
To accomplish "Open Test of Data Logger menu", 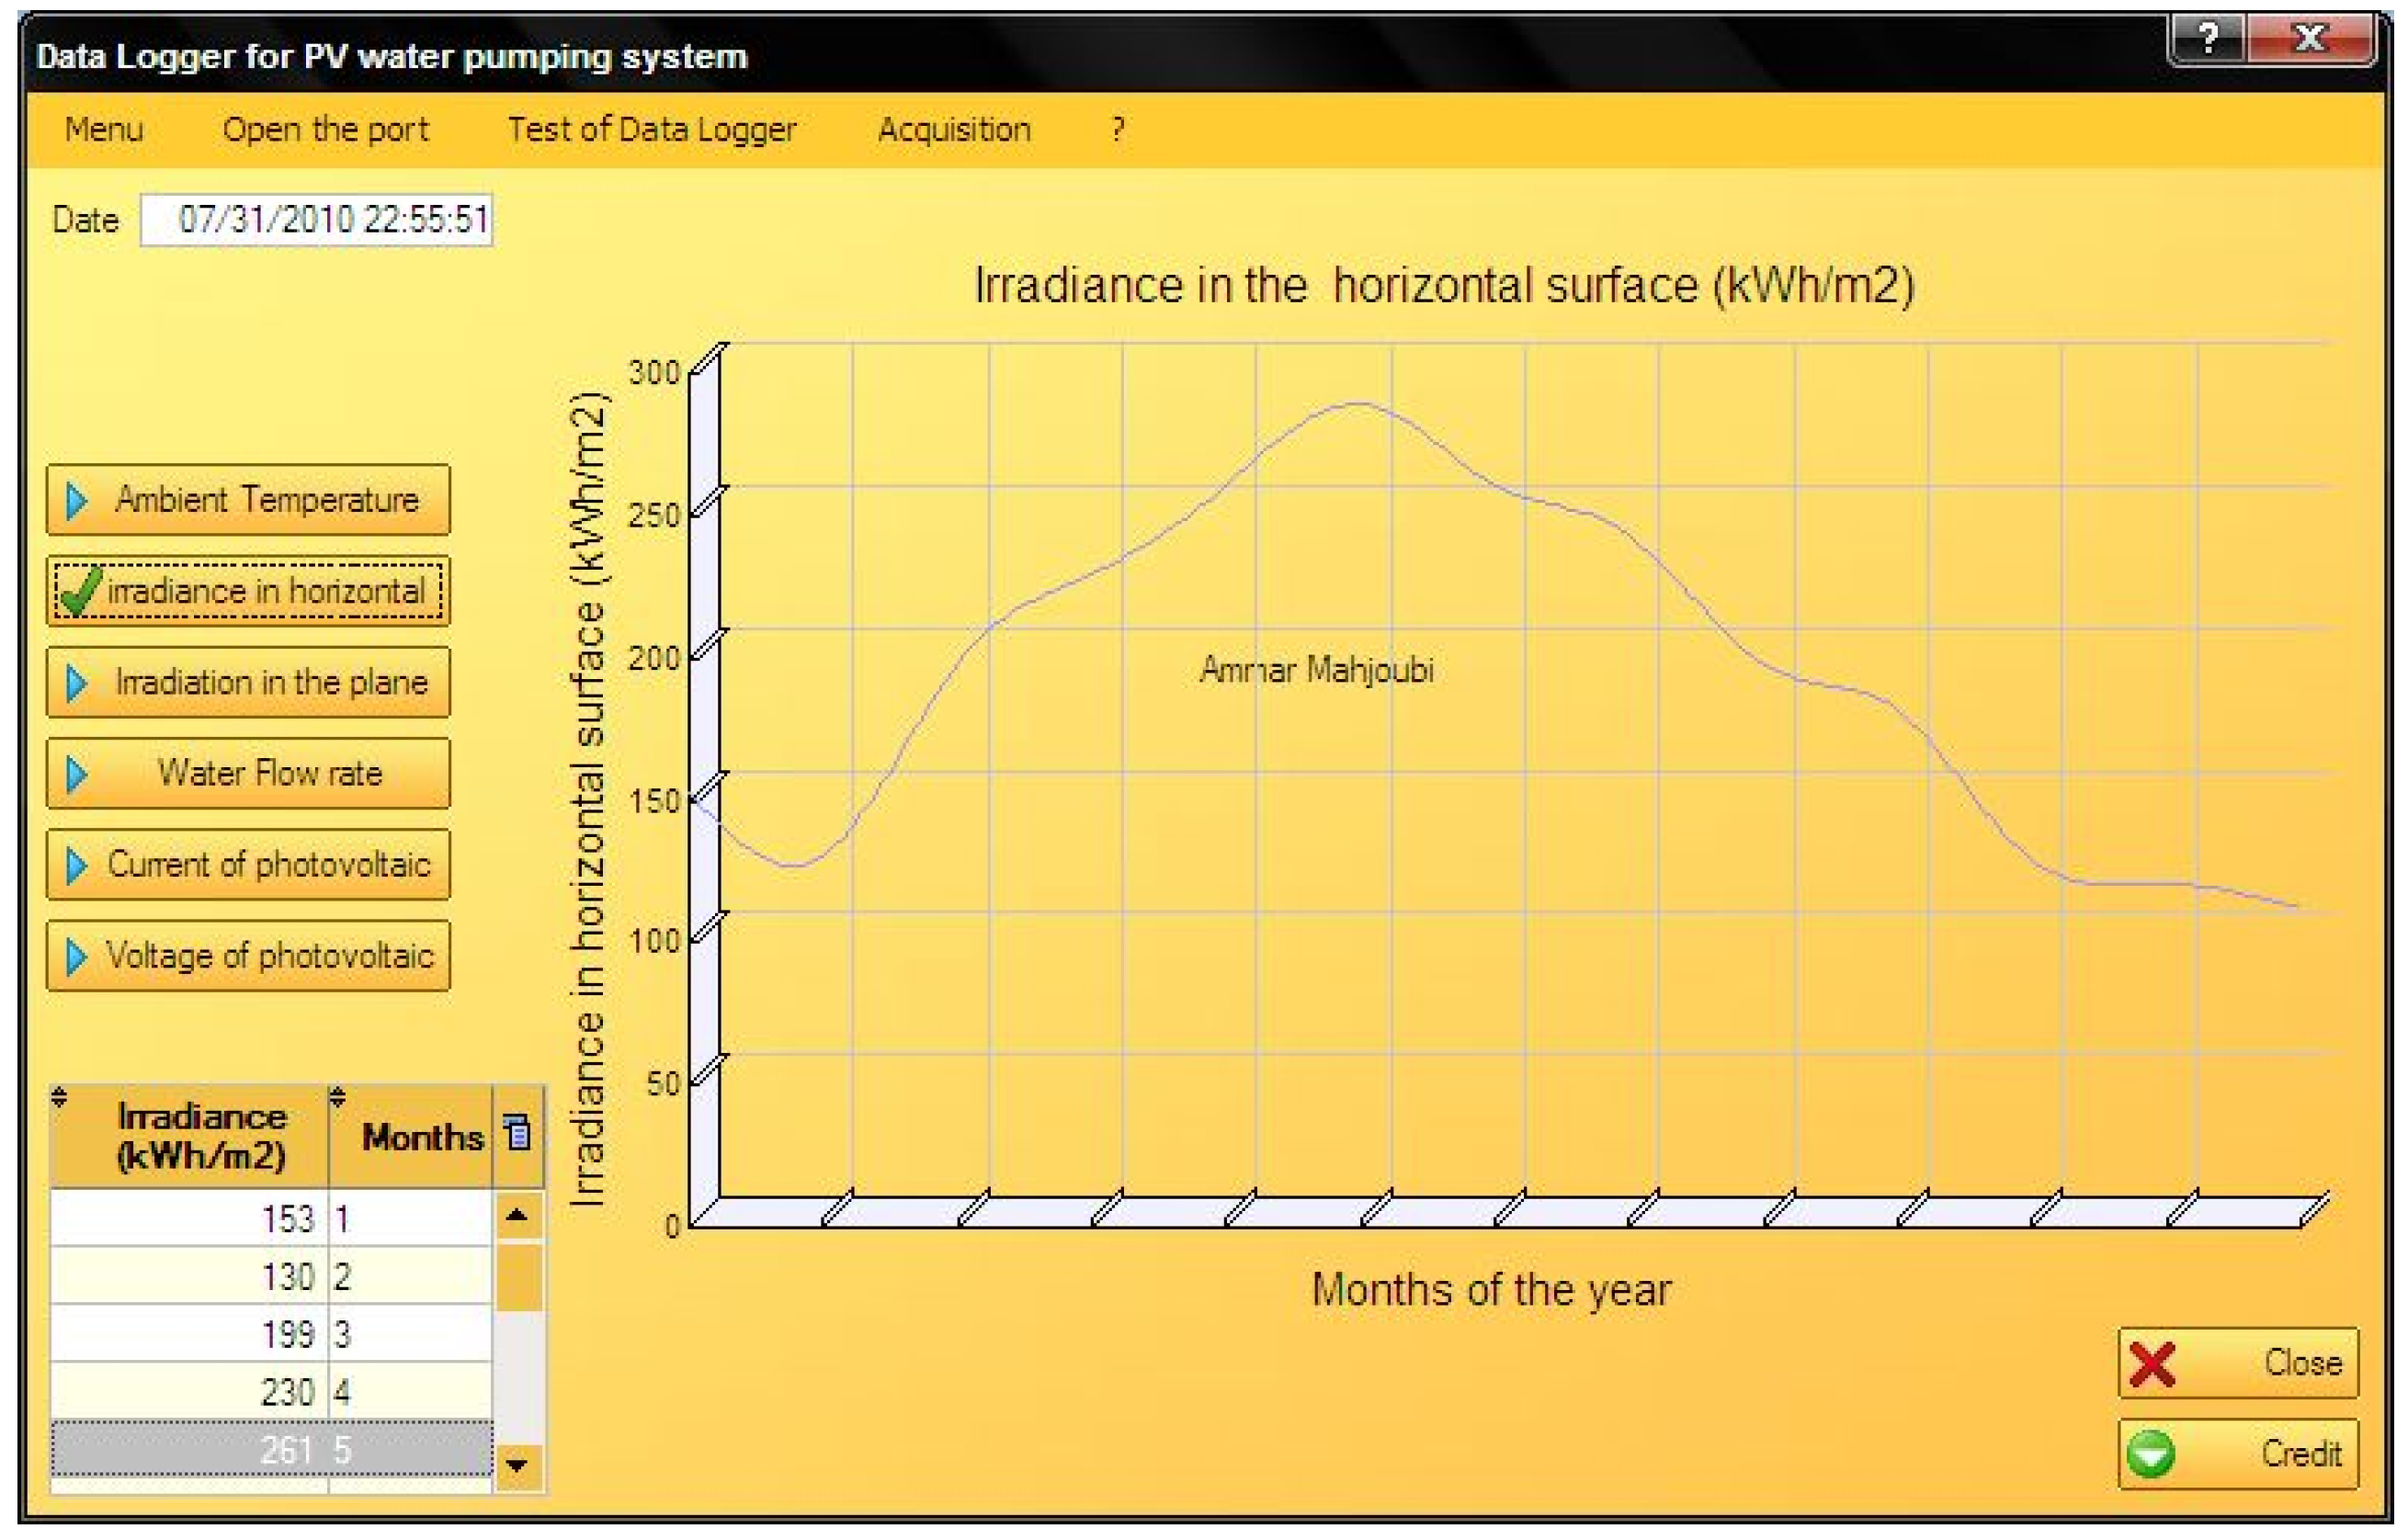I will click(652, 130).
